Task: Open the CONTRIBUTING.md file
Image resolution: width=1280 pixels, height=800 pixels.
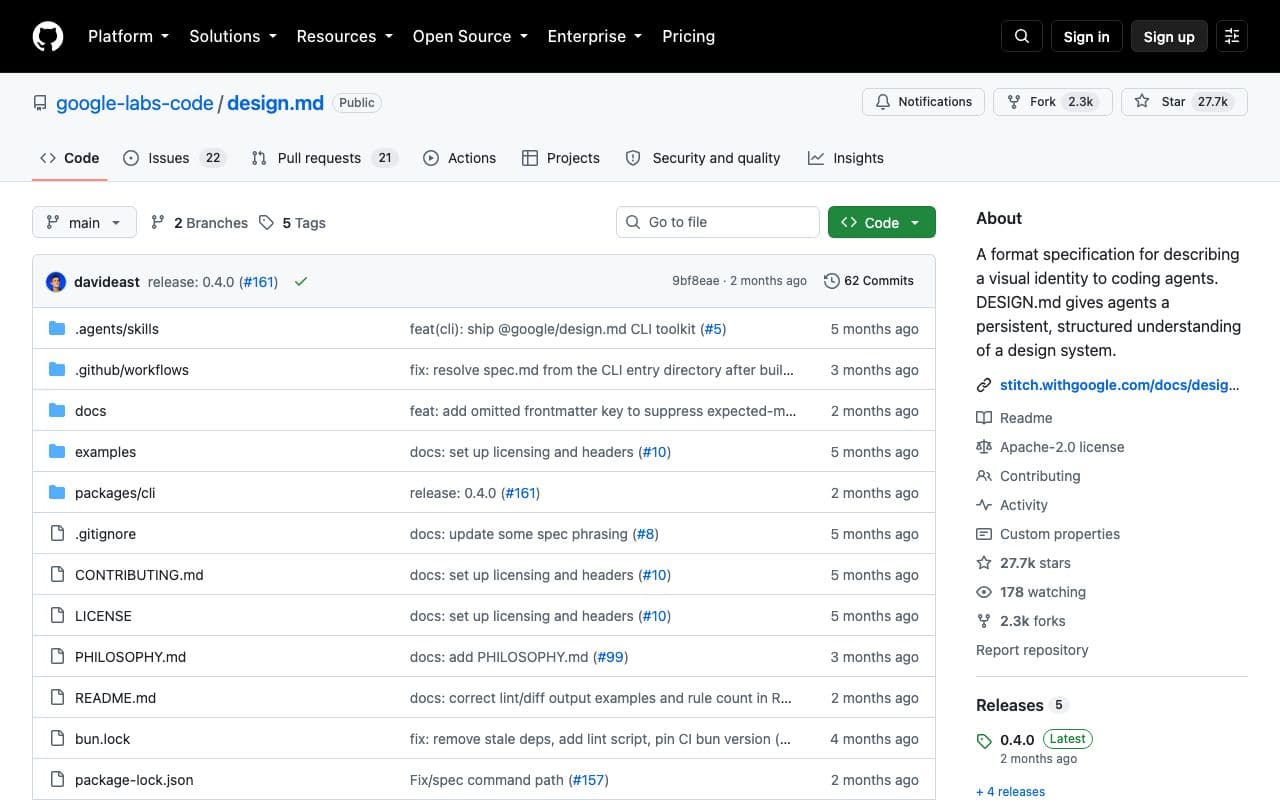Action: (x=139, y=575)
